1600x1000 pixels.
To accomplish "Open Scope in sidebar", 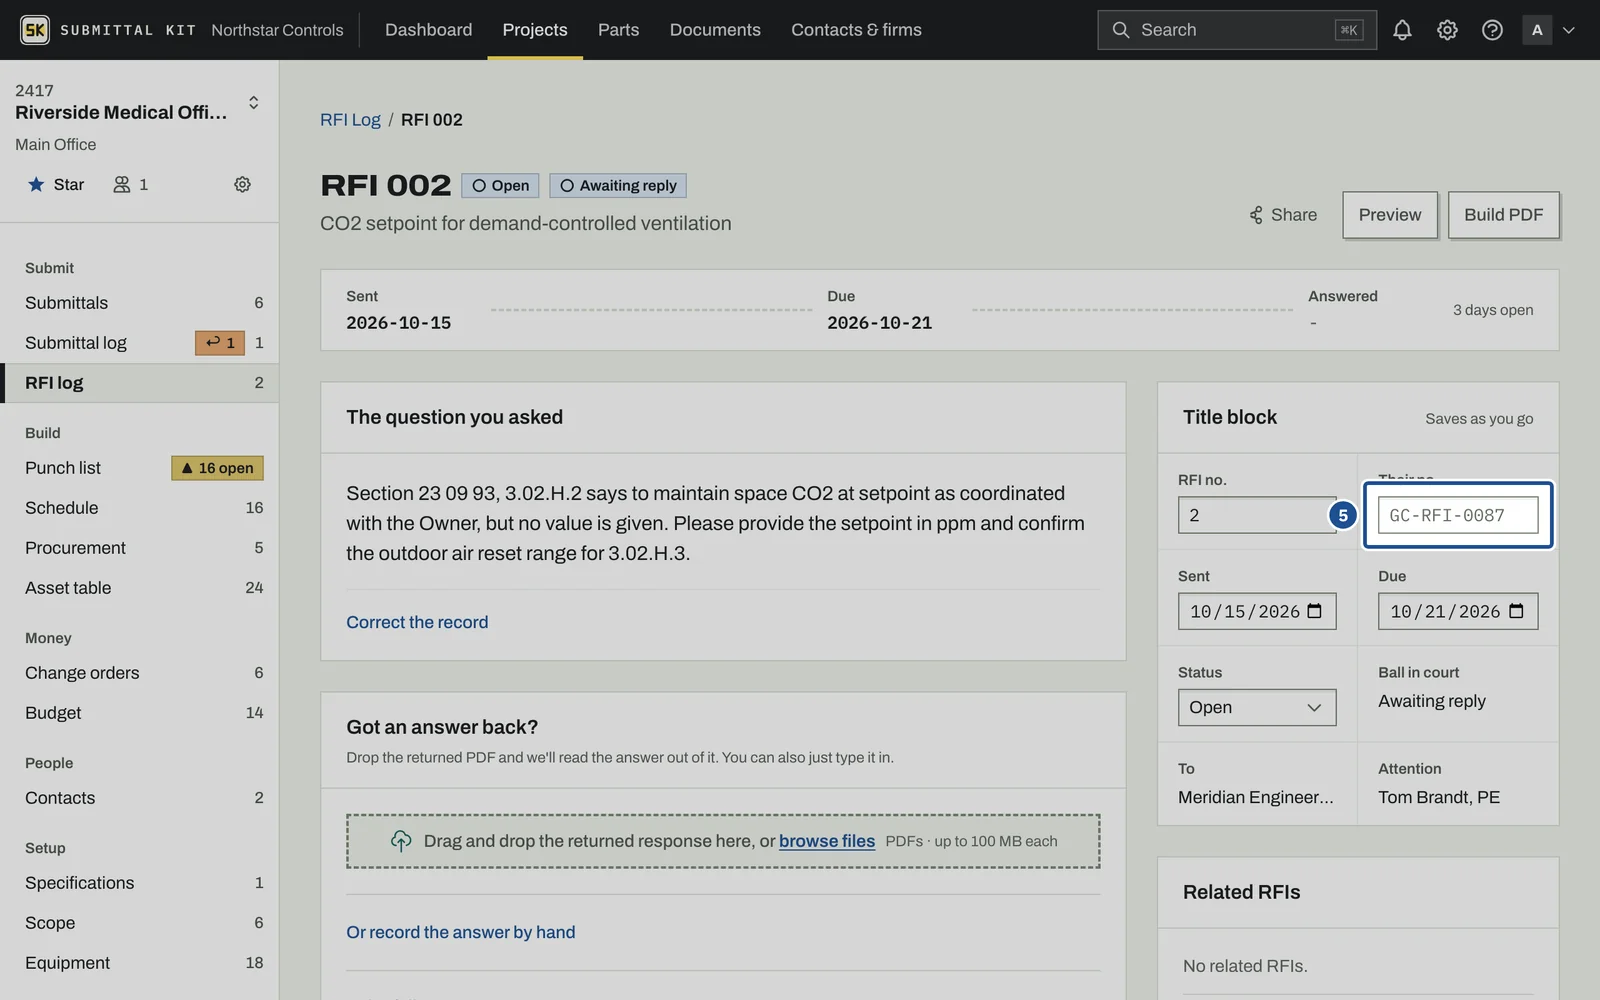I will point(140,923).
